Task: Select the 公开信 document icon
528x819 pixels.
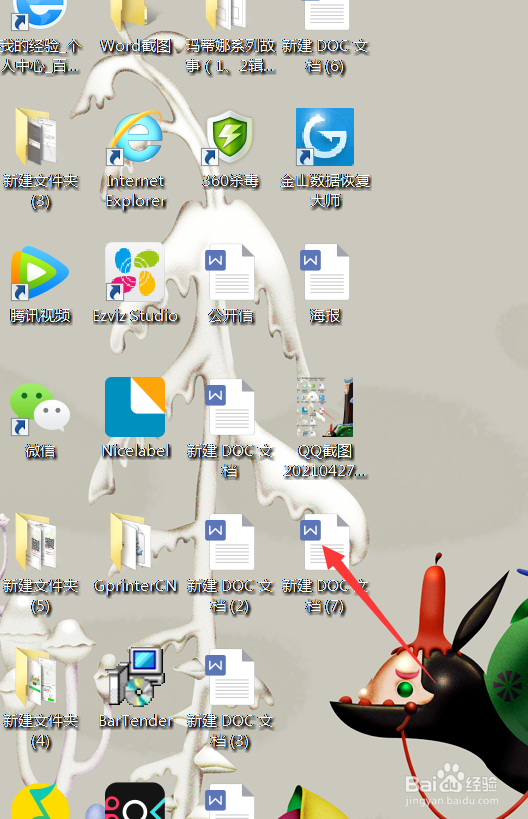Action: tap(230, 272)
